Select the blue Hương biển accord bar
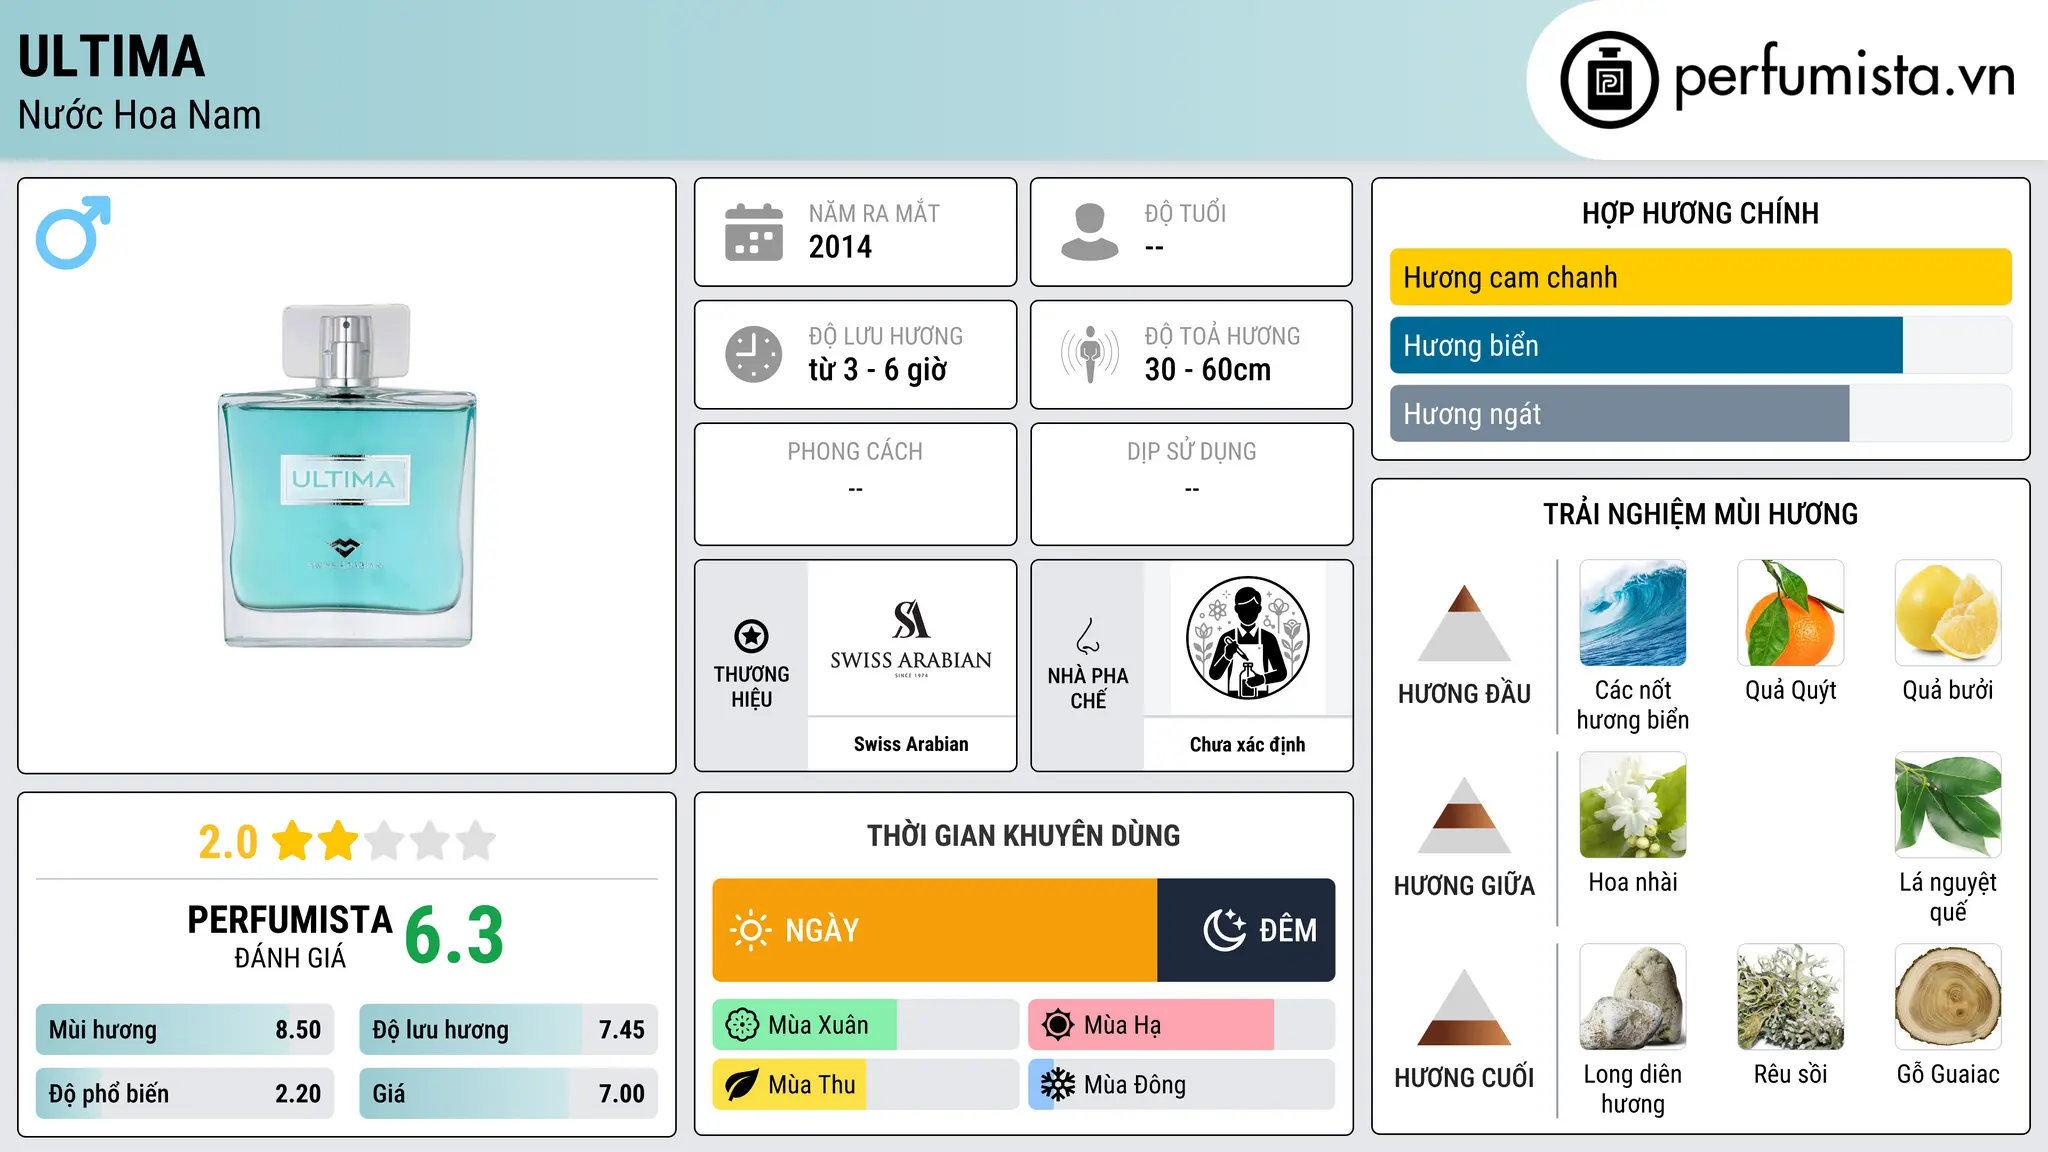Viewport: 2048px width, 1152px height. point(1700,345)
